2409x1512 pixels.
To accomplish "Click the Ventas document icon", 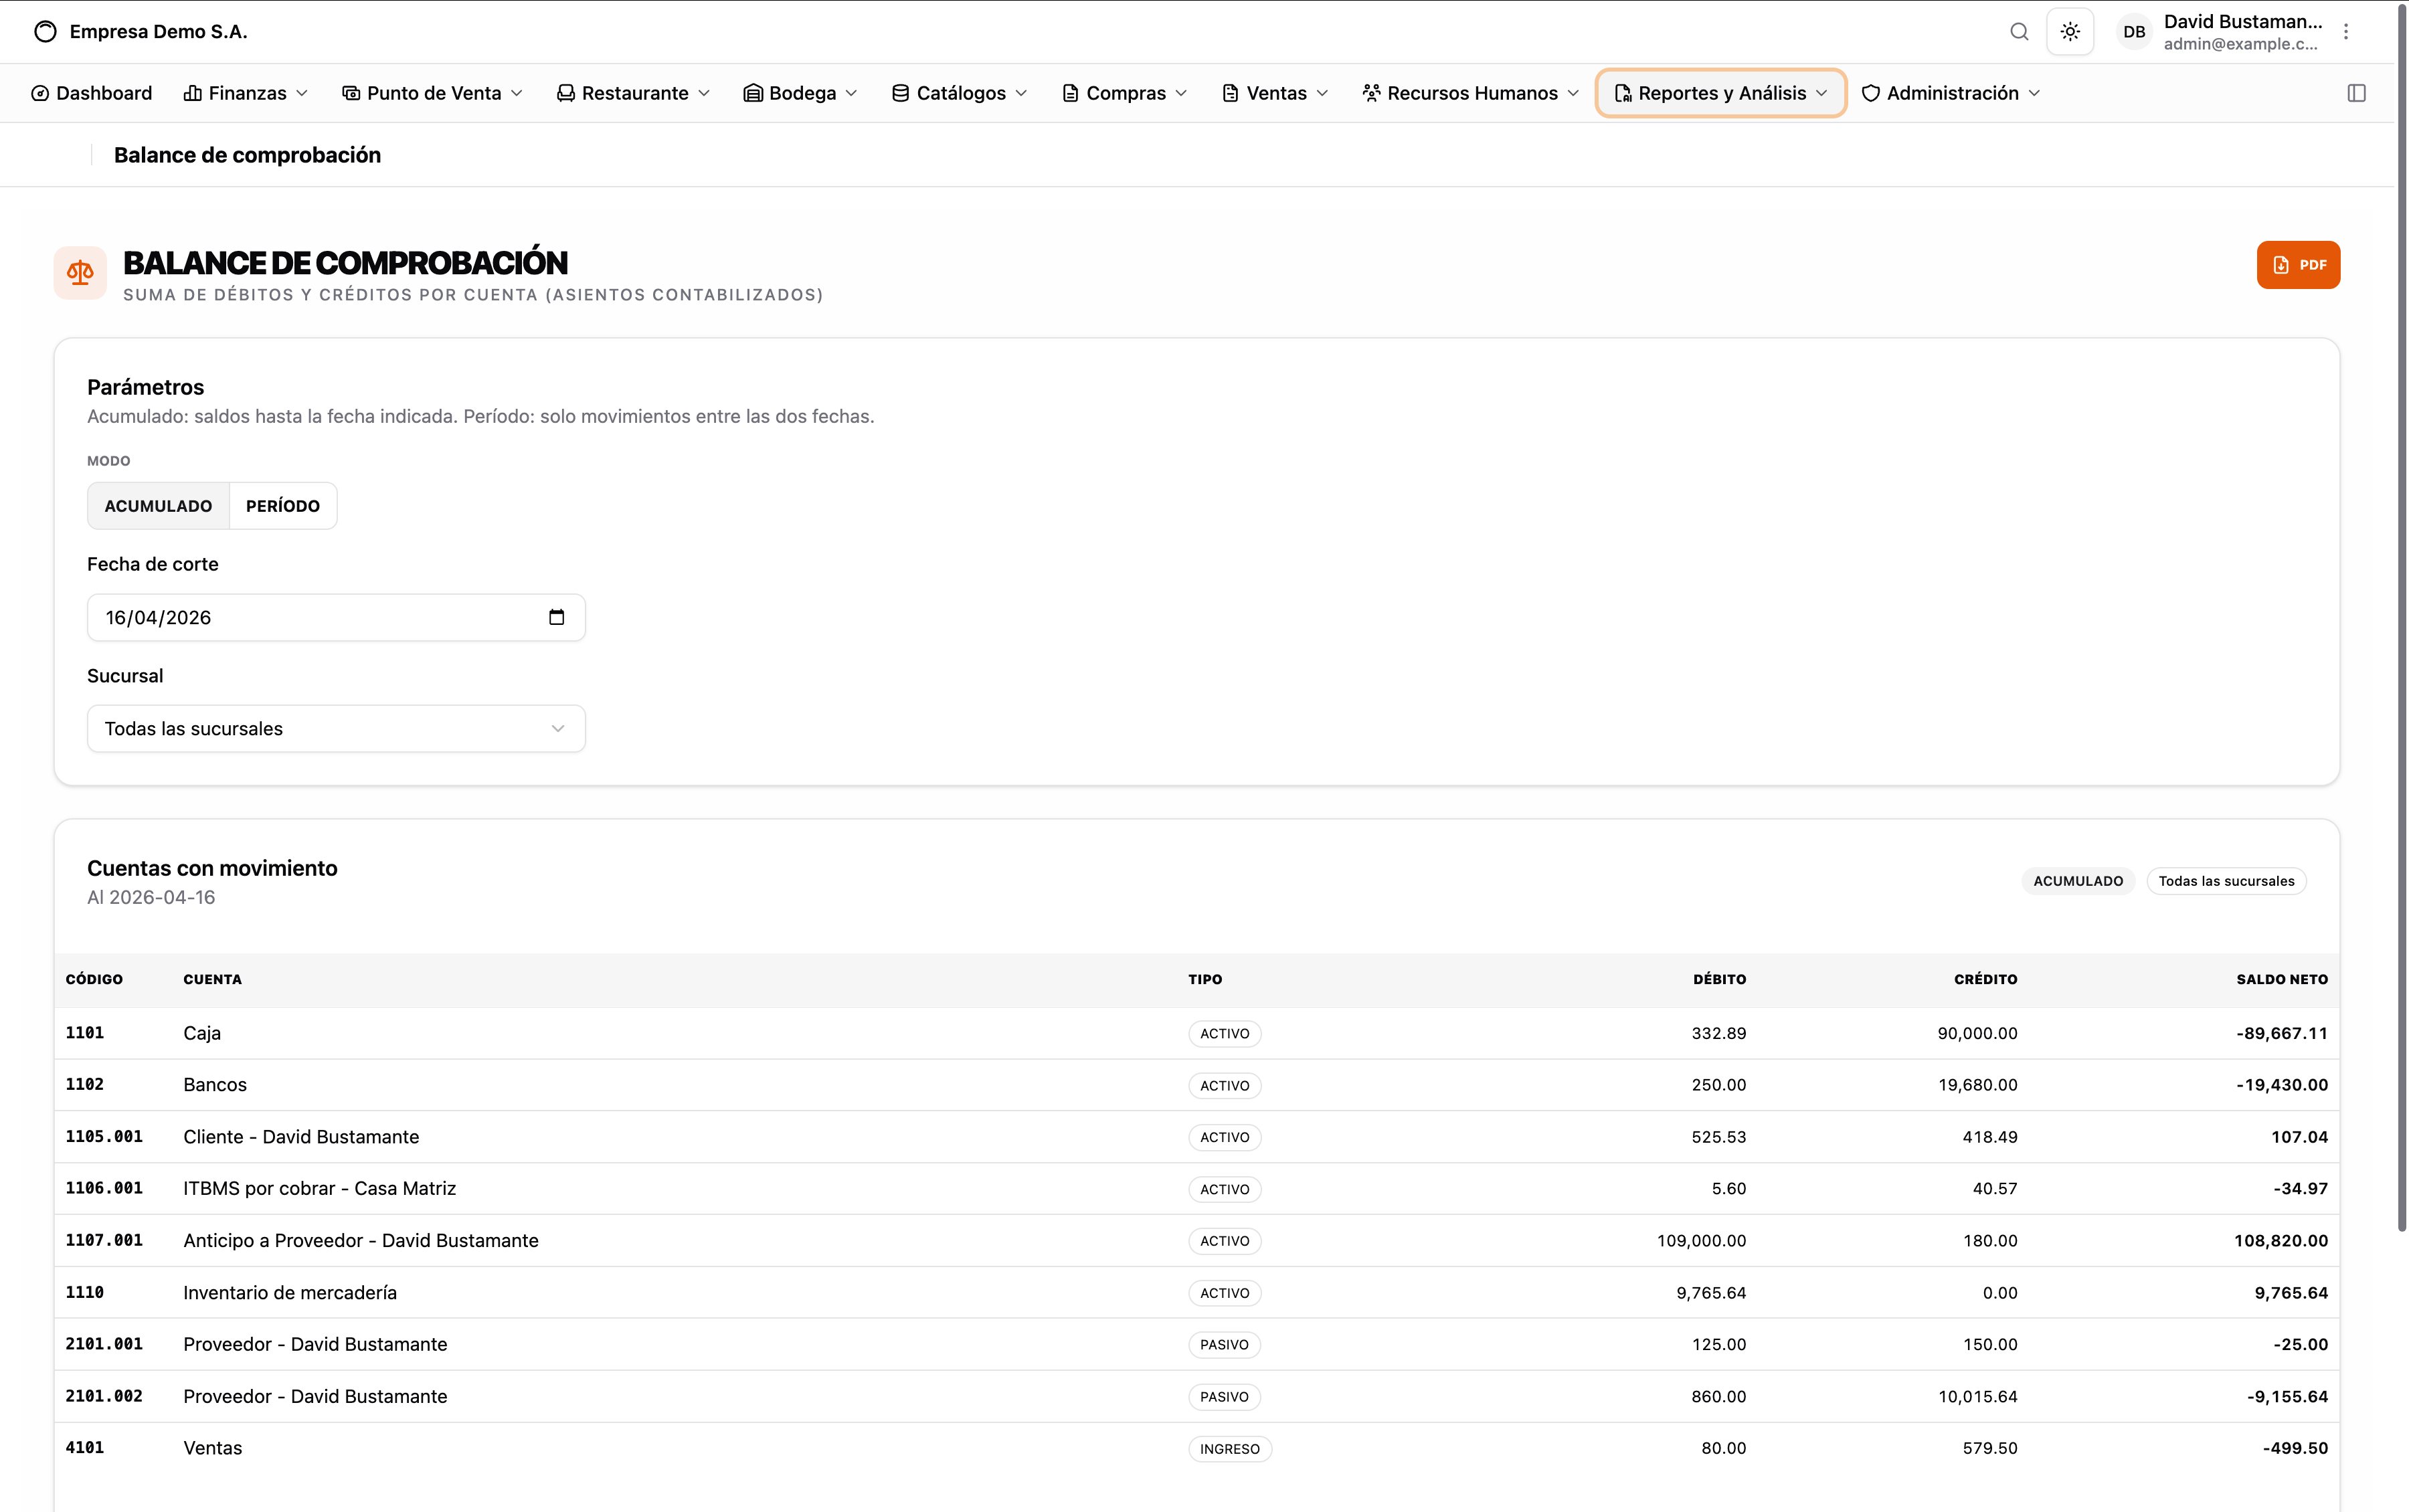I will point(1230,93).
